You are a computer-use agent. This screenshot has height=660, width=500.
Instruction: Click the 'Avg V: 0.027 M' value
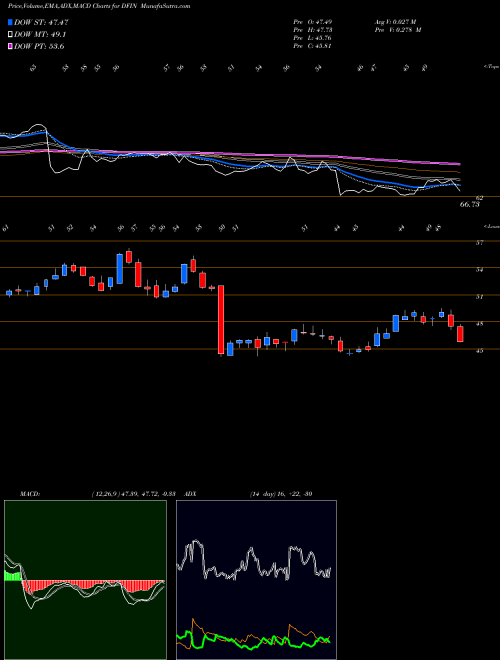coord(397,22)
